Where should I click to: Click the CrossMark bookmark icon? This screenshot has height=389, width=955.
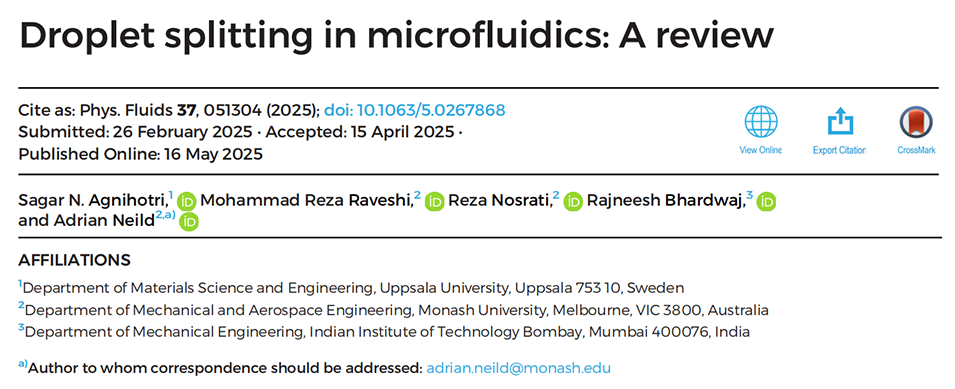916,122
